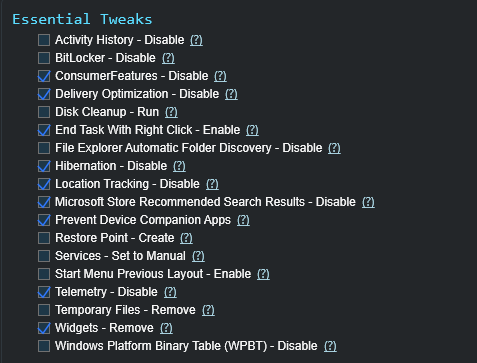Uncheck End Task With Right Click

44,130
